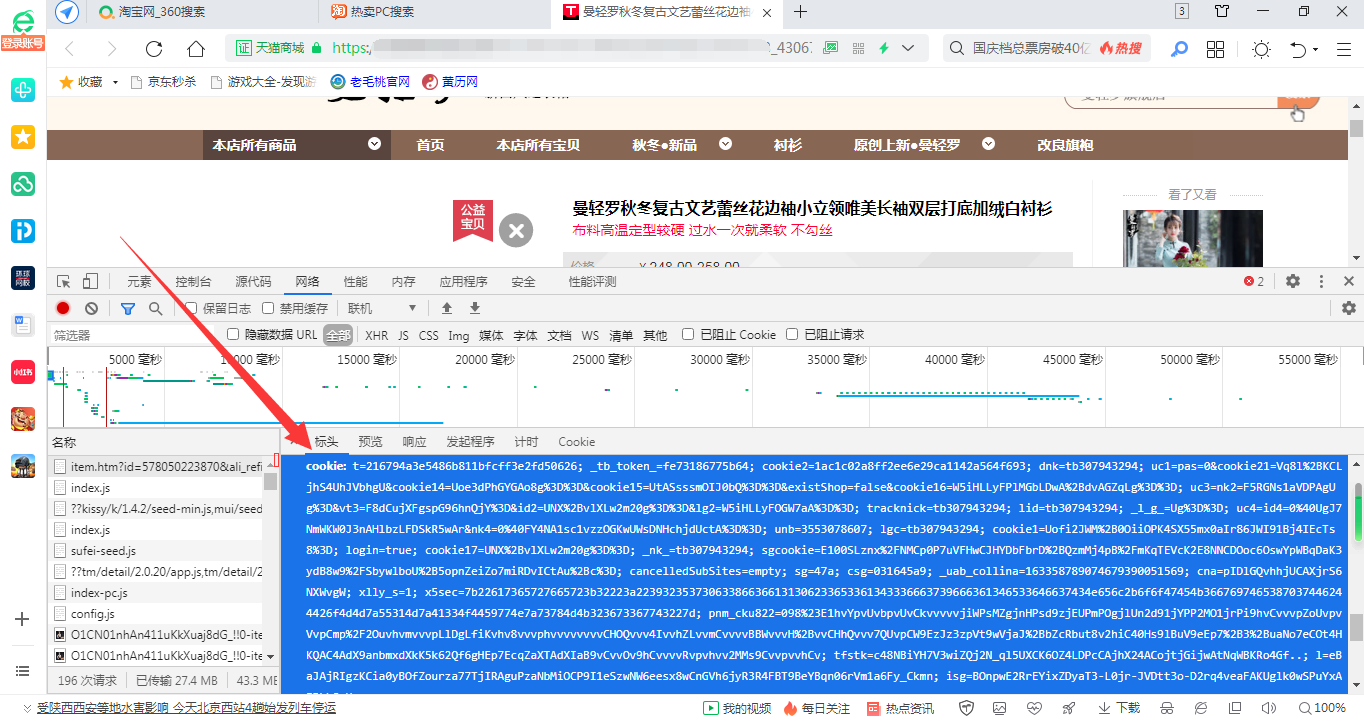Click the yellow star favorites sidebar icon
Screen dimensions: 1364x721
(x=23, y=137)
